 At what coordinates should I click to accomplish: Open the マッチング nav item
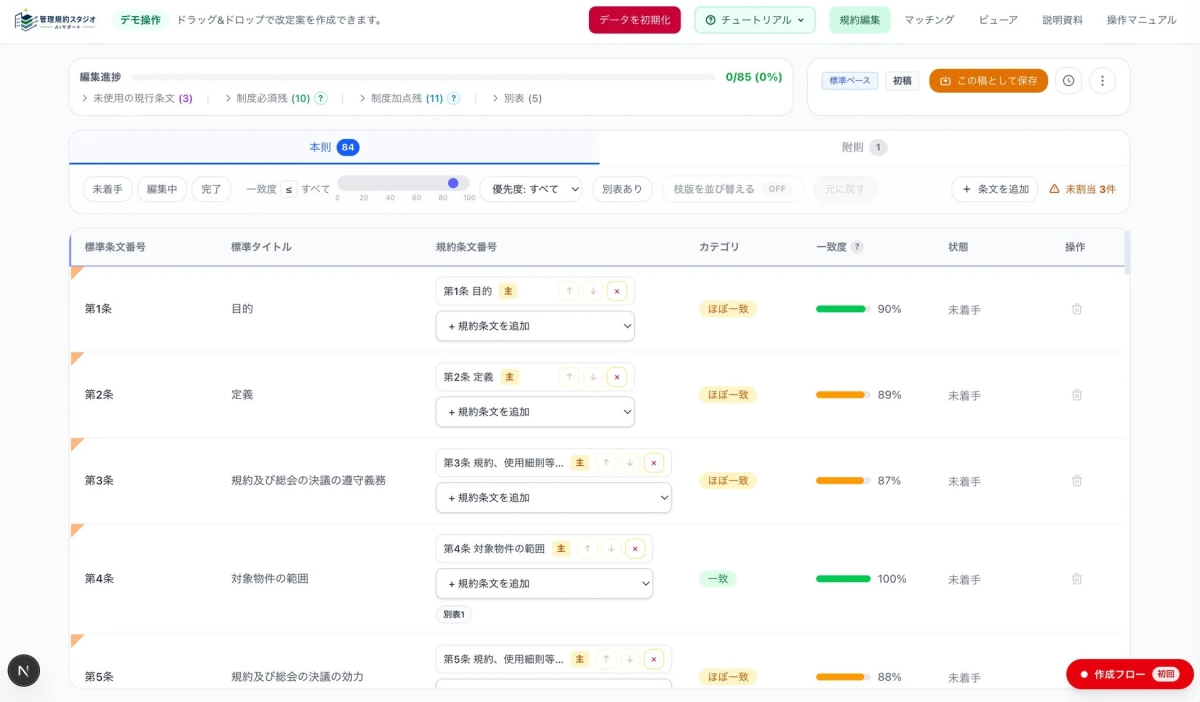pyautogui.click(x=929, y=20)
